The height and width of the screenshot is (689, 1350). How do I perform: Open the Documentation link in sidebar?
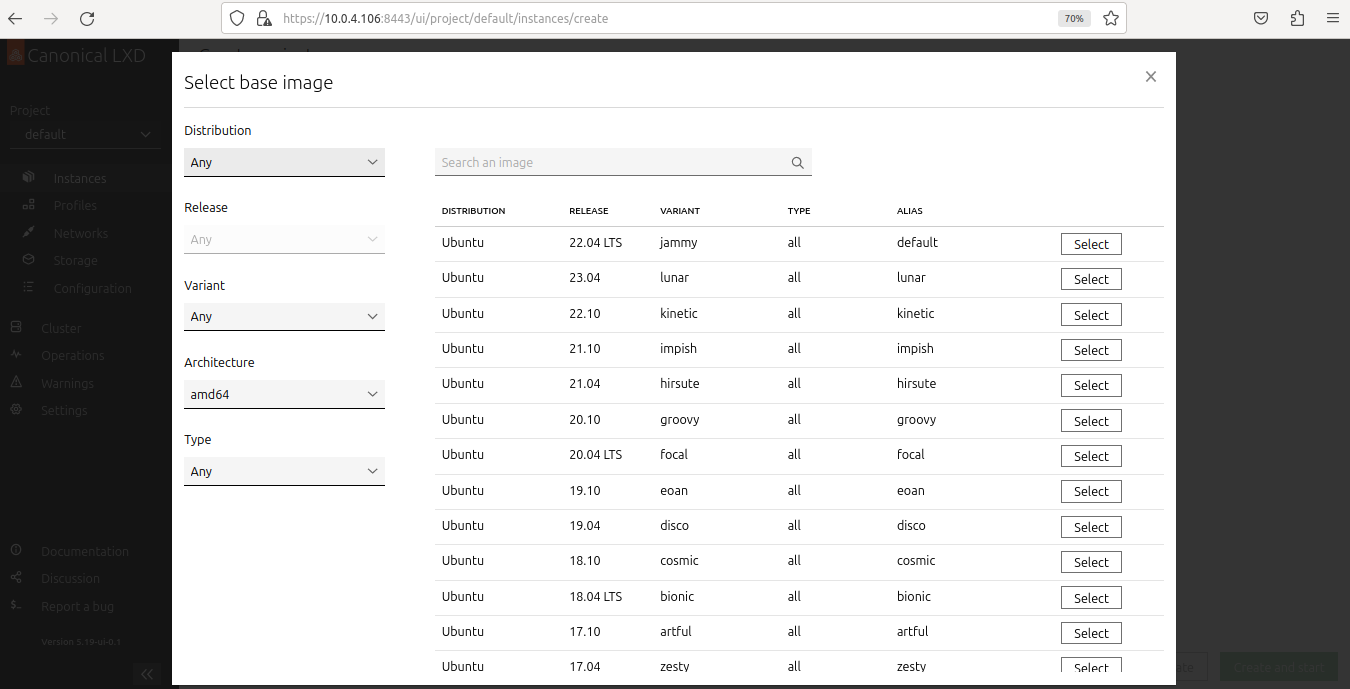click(x=84, y=551)
